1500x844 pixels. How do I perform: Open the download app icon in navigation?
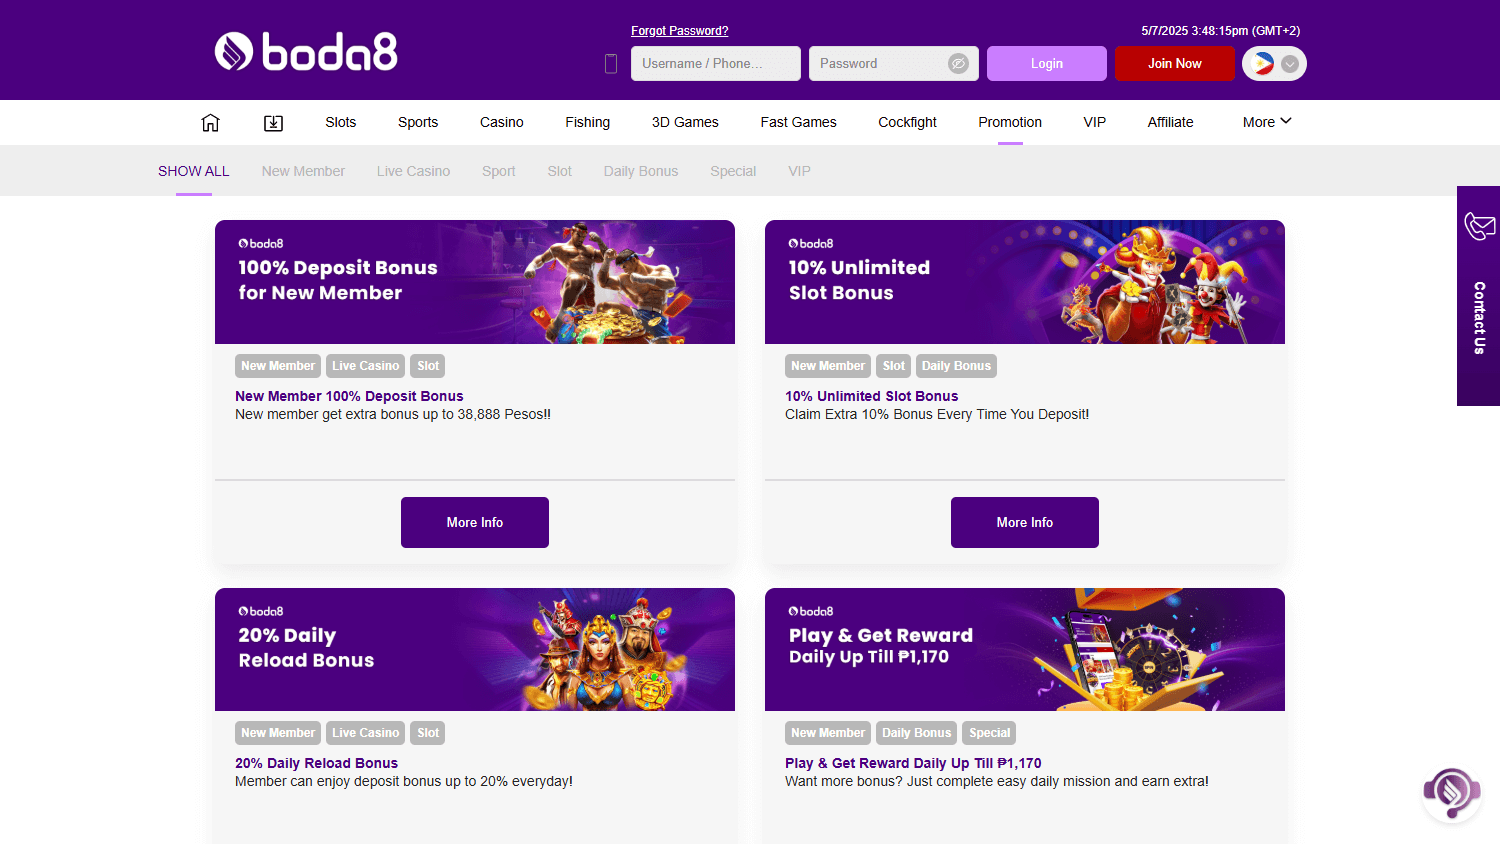(273, 122)
